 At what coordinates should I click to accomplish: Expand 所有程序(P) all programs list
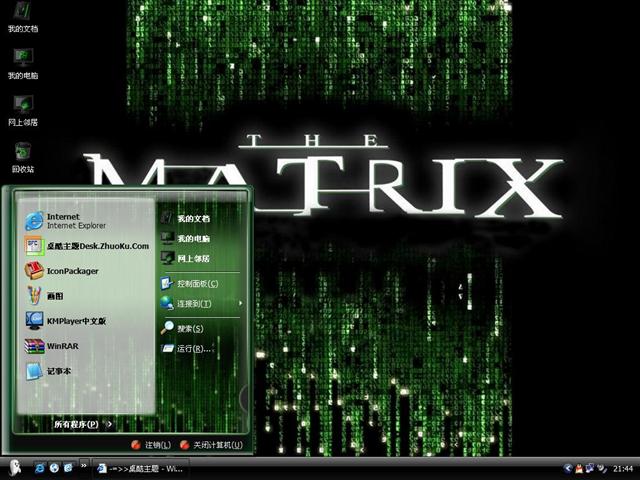point(83,424)
